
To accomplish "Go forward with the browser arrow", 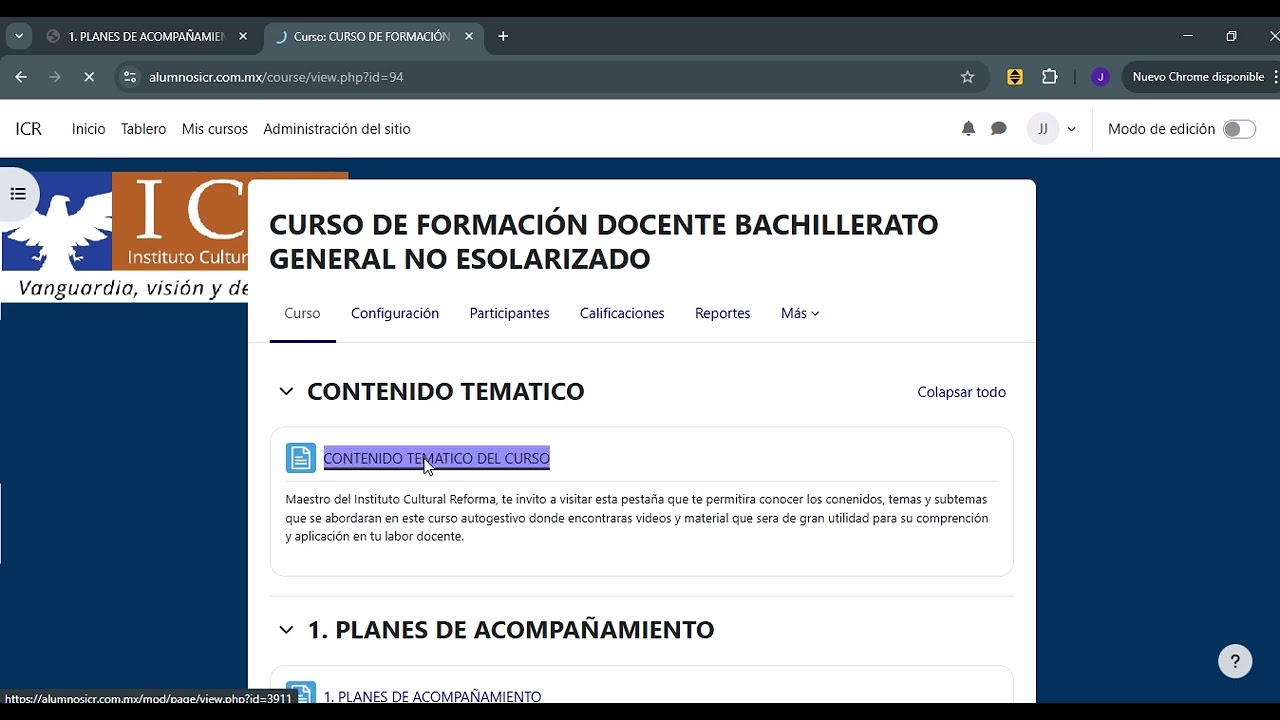I will [55, 77].
